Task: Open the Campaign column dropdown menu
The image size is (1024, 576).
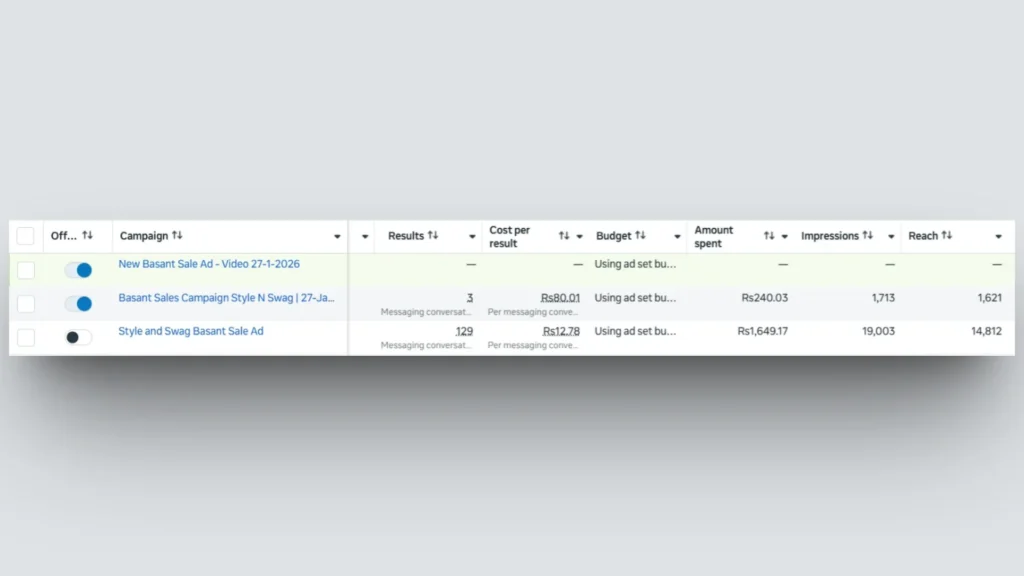Action: 337,237
